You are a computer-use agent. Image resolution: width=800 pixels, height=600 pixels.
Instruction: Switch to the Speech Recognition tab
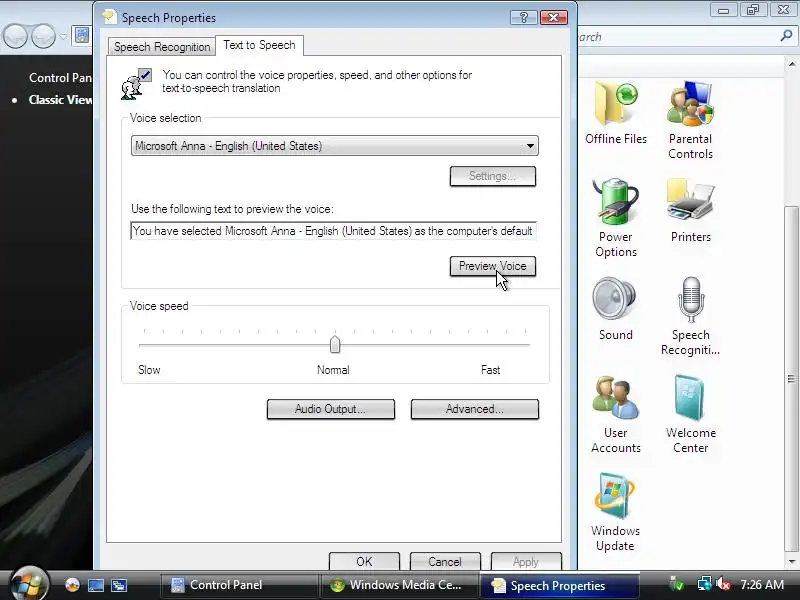(162, 47)
